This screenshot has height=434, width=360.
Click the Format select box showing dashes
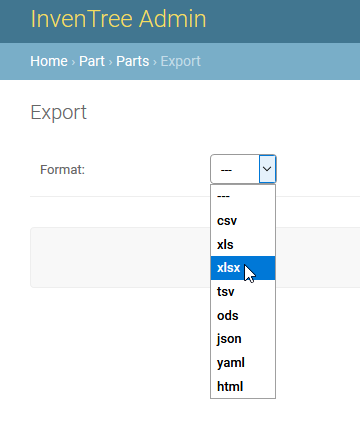pos(243,169)
